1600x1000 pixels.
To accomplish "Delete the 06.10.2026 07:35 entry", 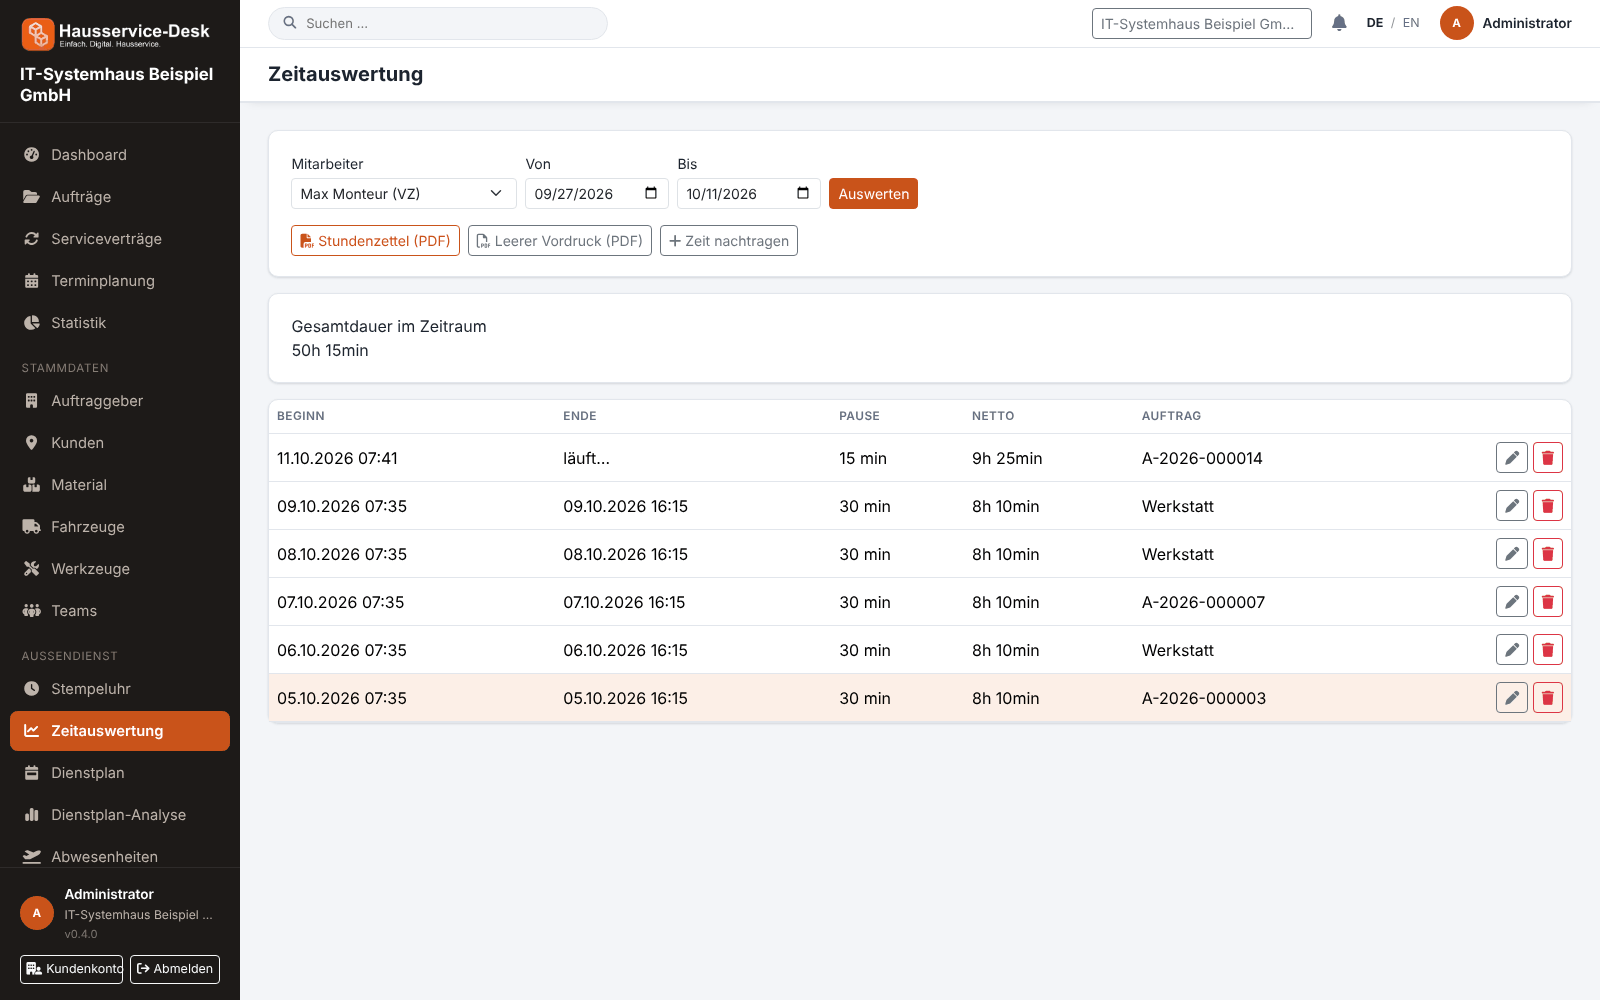I will coord(1548,650).
